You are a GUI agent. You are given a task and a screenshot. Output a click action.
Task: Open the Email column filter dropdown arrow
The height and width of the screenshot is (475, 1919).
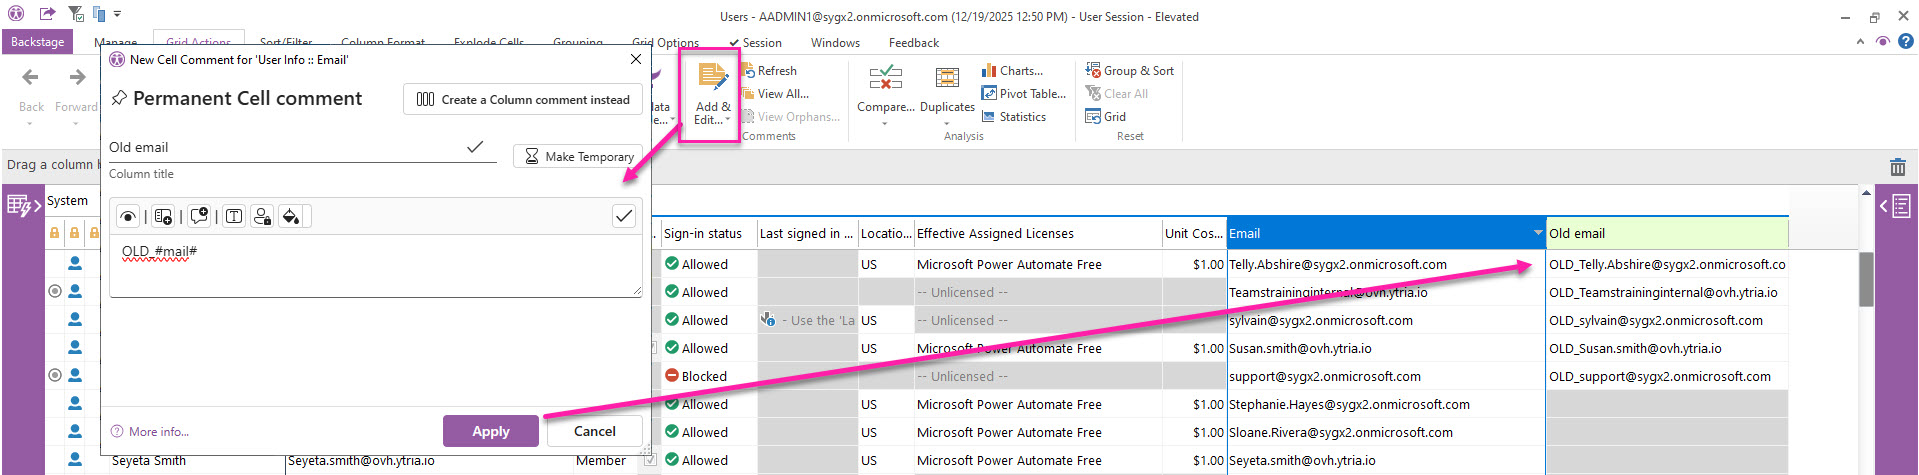click(1538, 233)
